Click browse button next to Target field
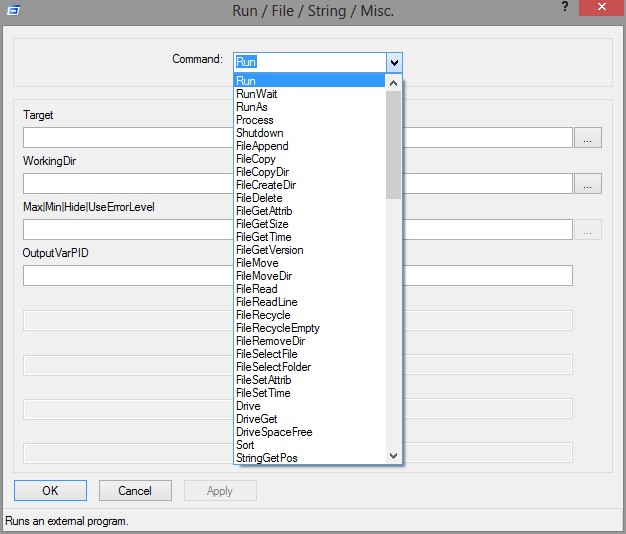626x534 pixels. pyautogui.click(x=588, y=138)
